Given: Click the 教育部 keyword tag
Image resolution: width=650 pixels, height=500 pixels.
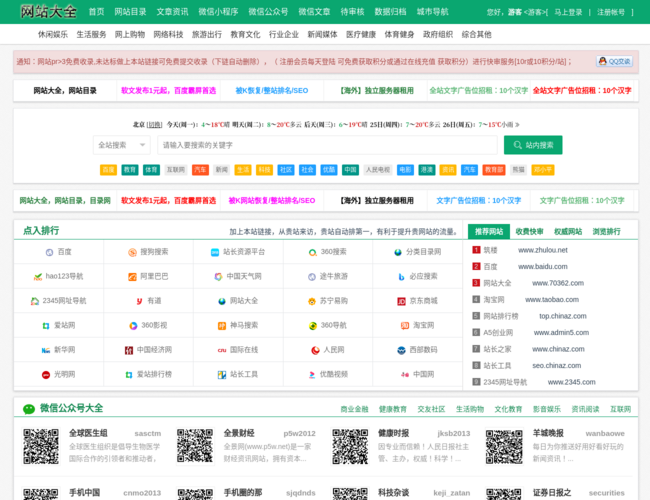Looking at the screenshot, I should click(x=494, y=170).
